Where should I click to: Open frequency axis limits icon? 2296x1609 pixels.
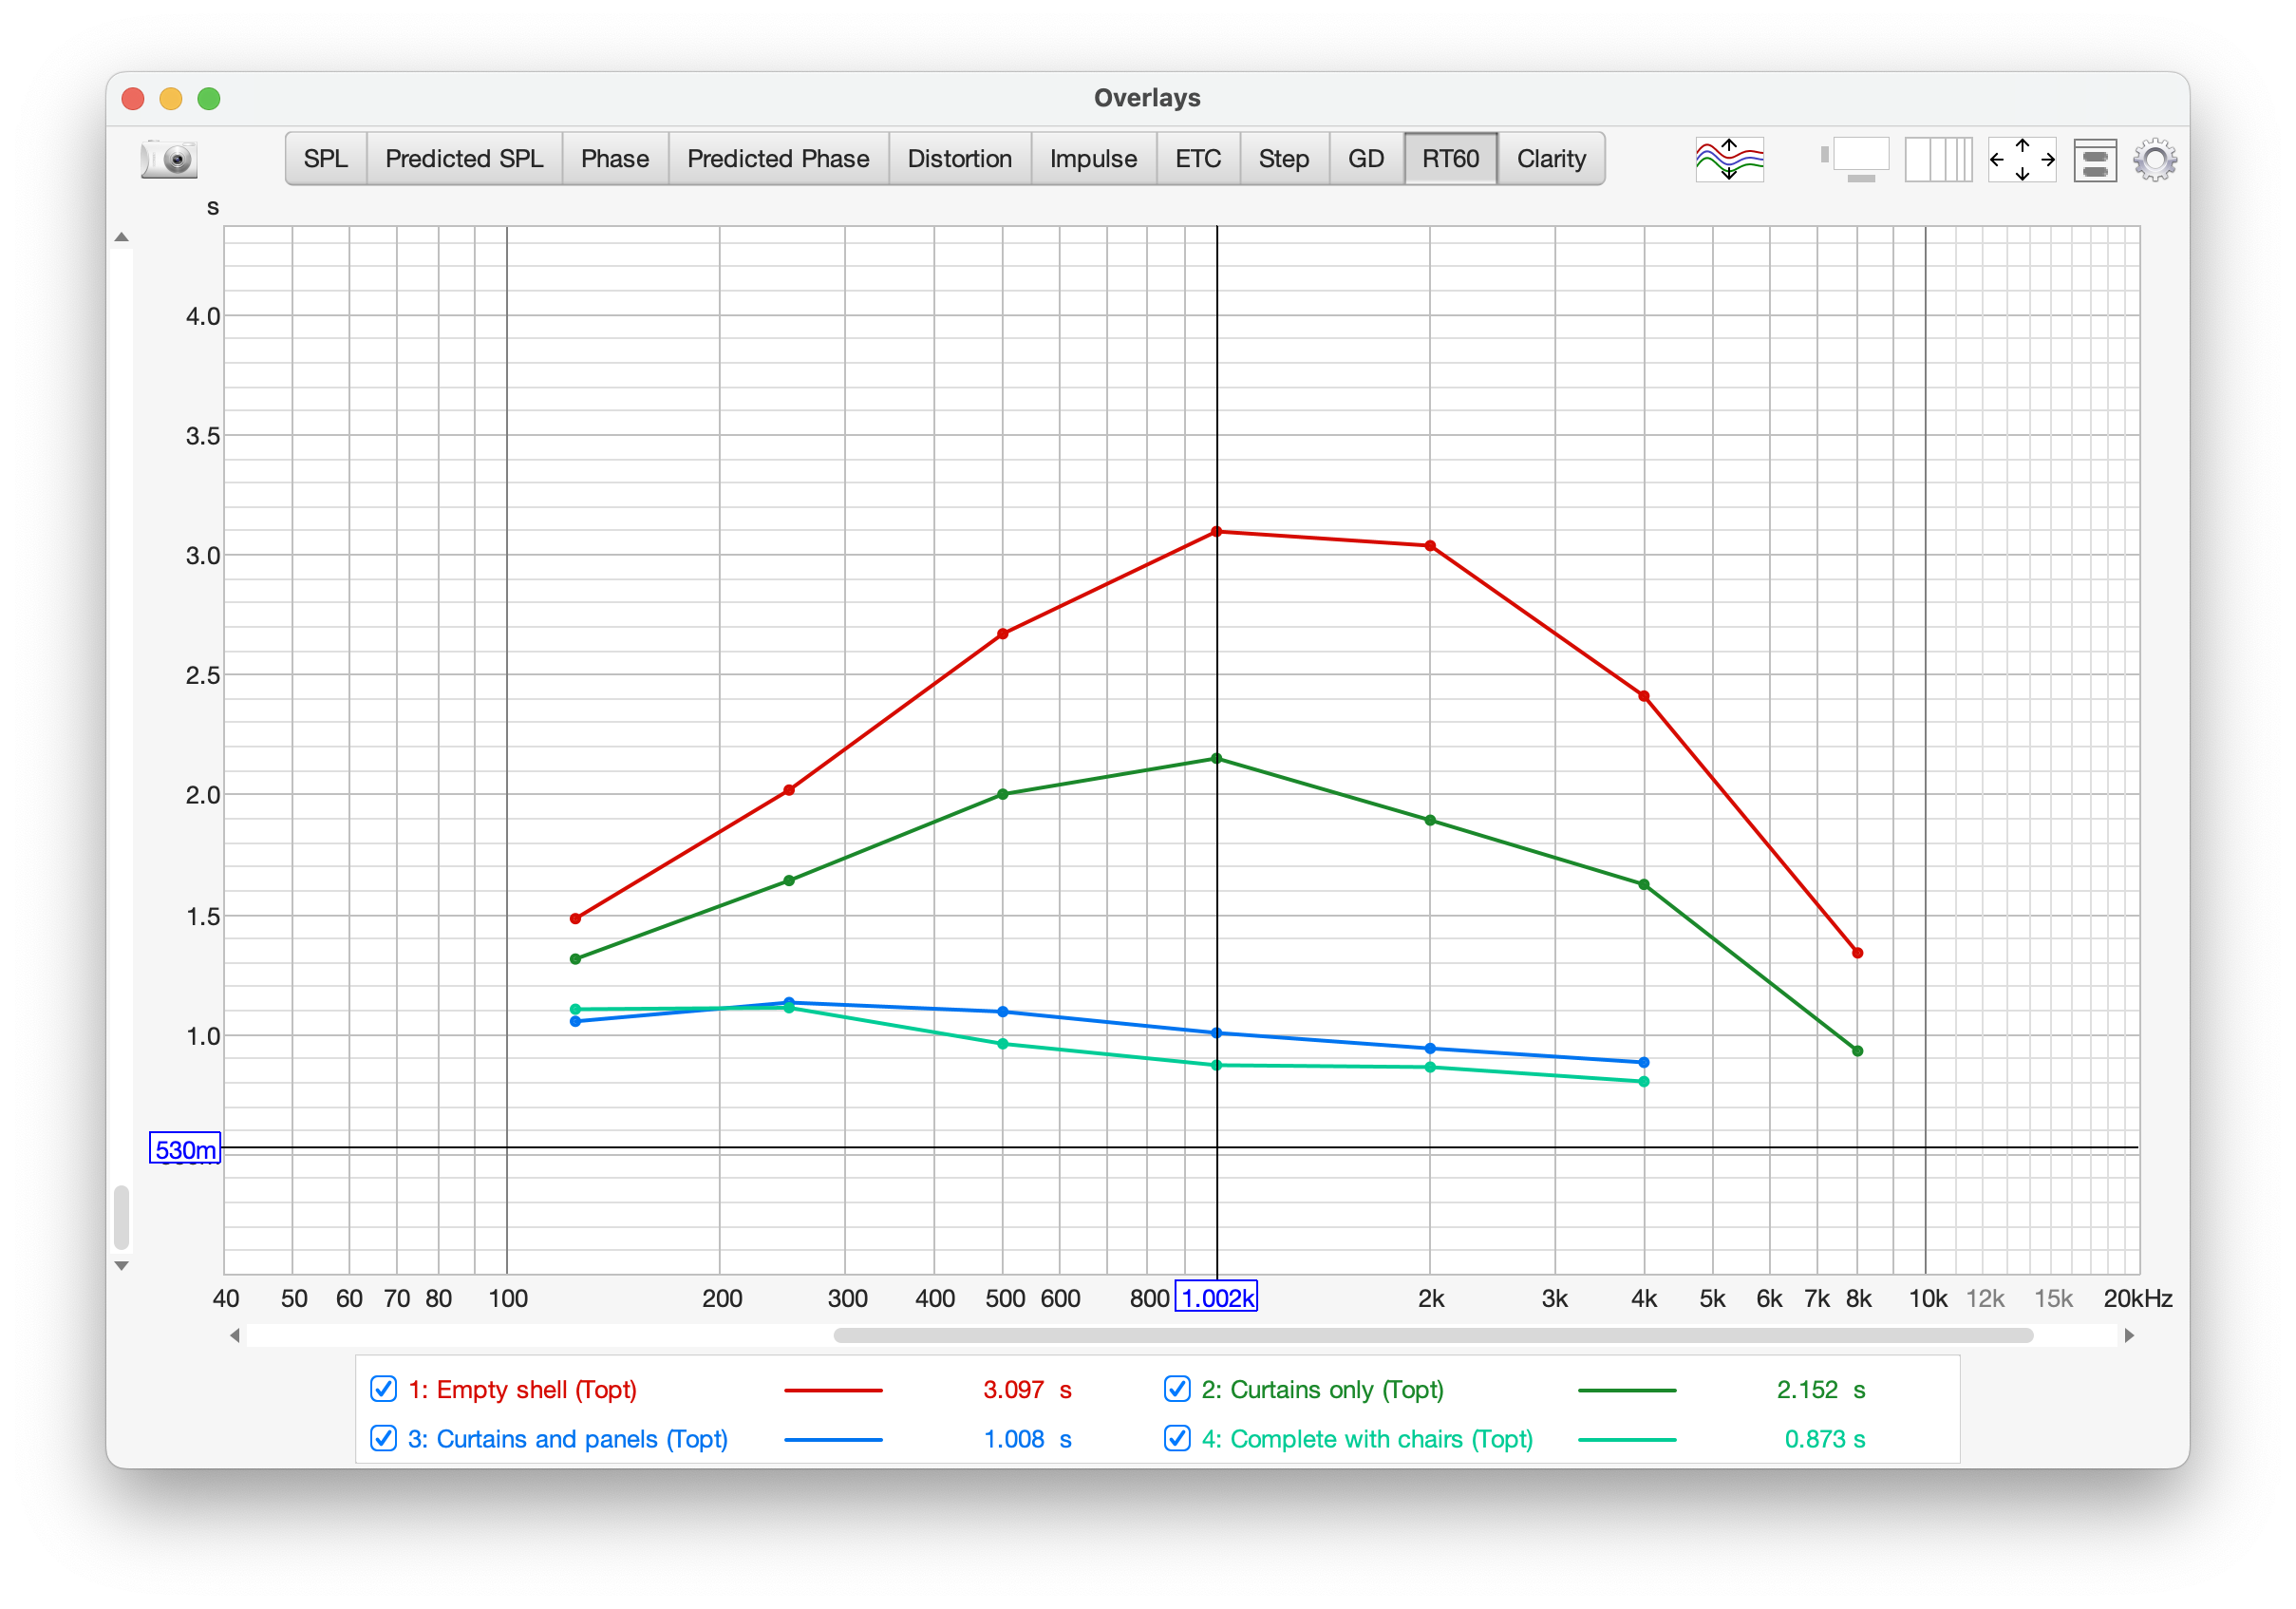point(1938,159)
